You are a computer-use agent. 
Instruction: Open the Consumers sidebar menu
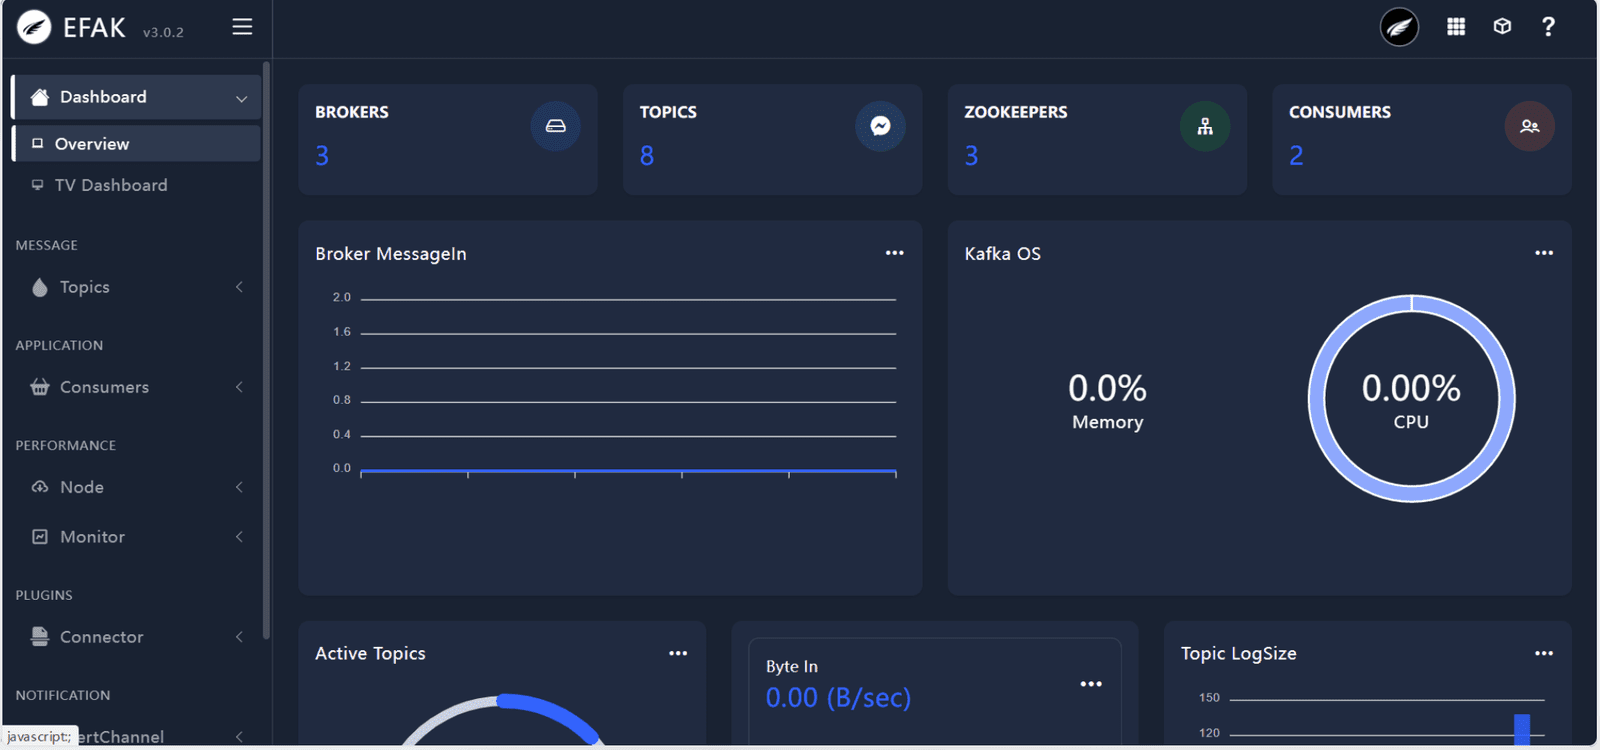coord(136,387)
